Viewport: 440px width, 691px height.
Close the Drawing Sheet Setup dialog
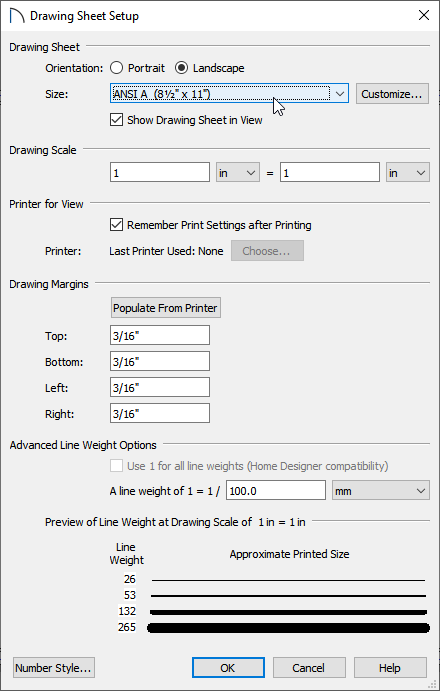(x=424, y=15)
